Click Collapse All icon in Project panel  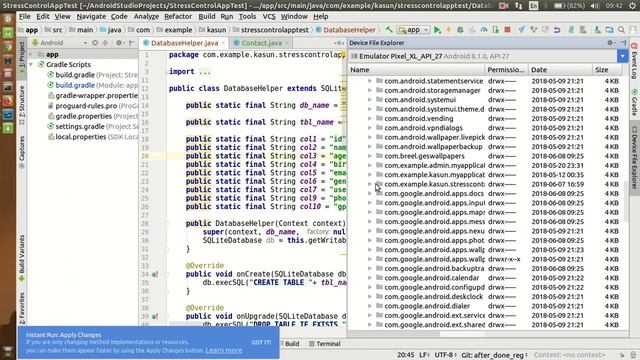pos(105,43)
